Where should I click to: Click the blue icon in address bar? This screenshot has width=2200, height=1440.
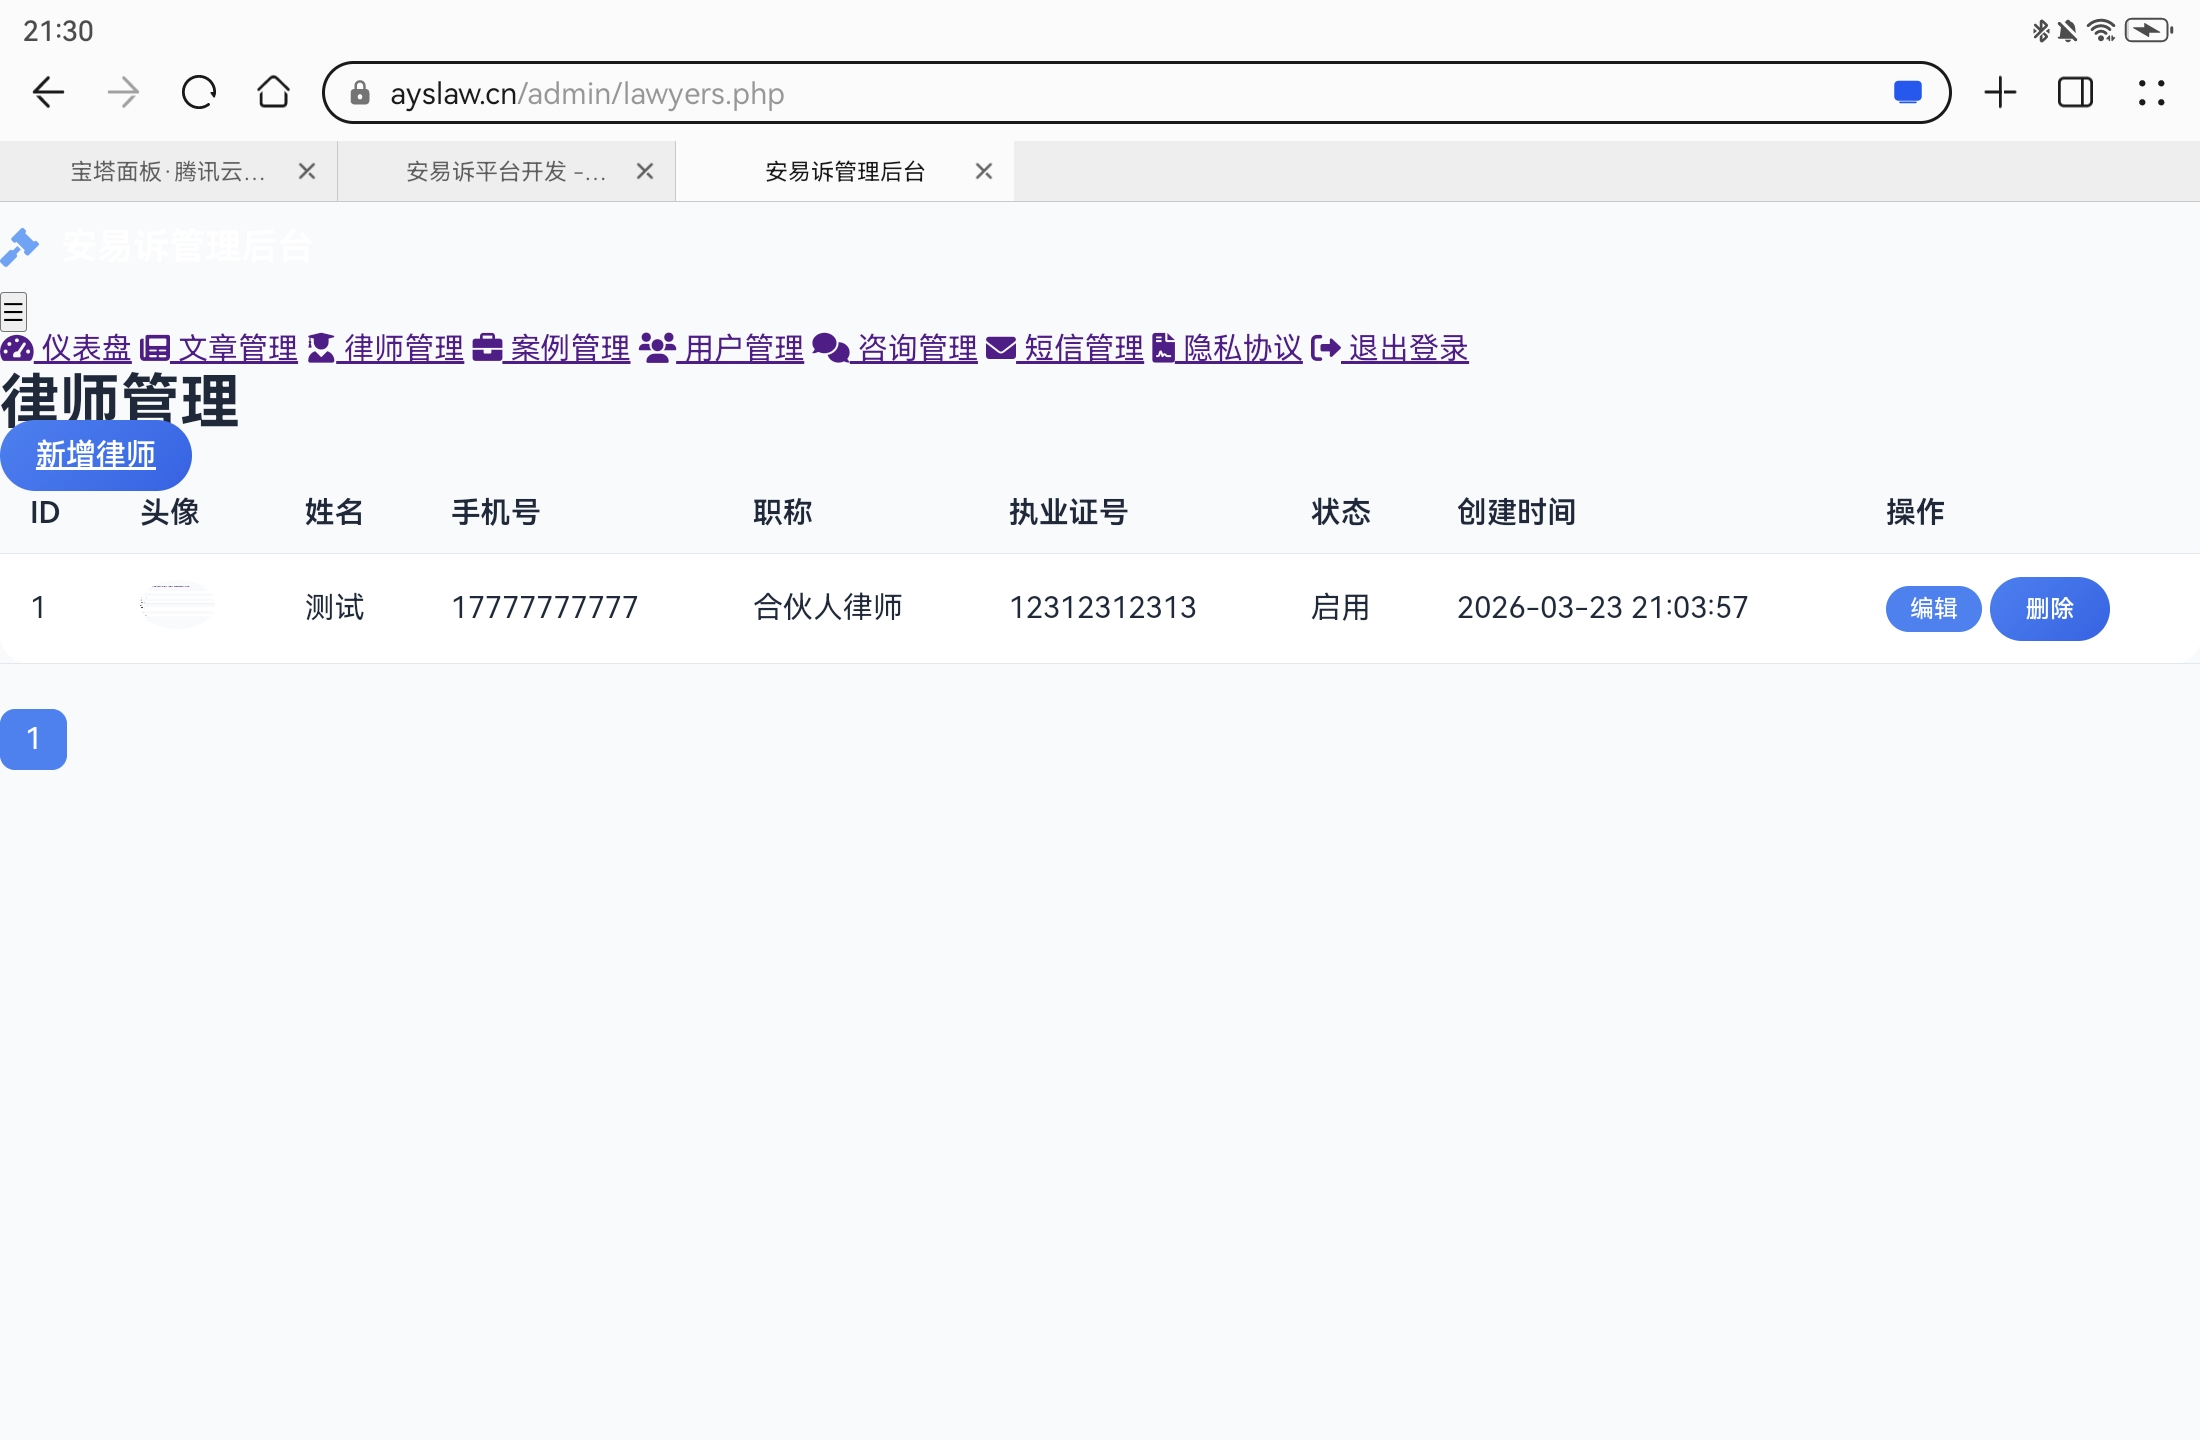1907,93
